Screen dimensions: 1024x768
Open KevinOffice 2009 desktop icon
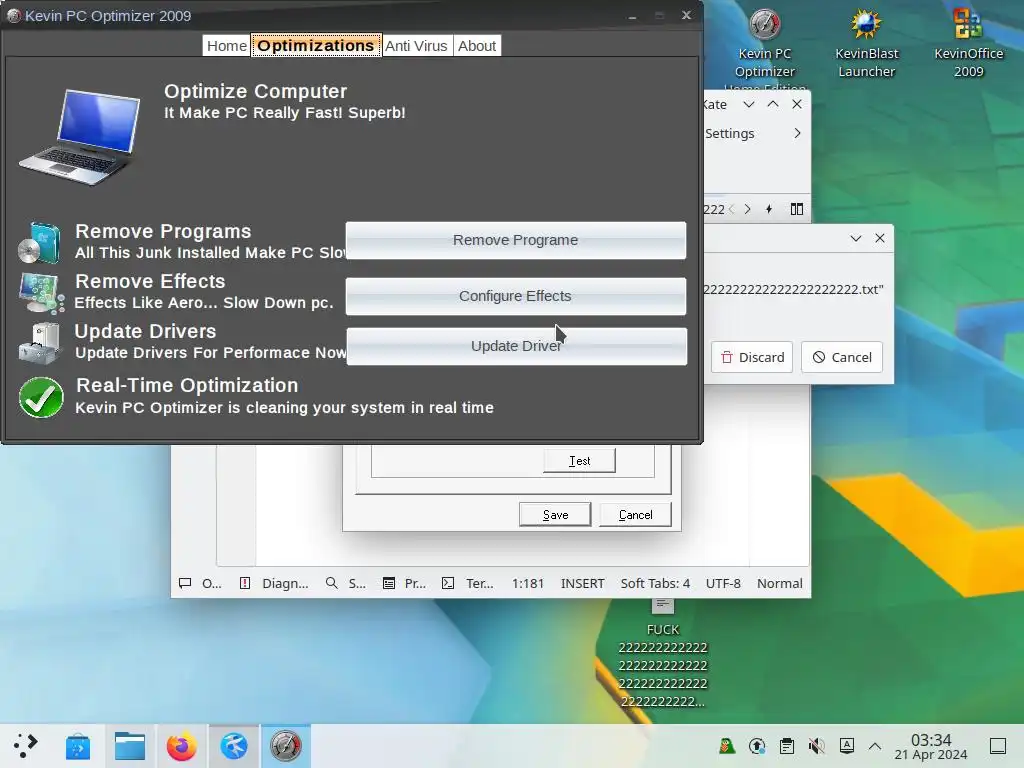(968, 44)
